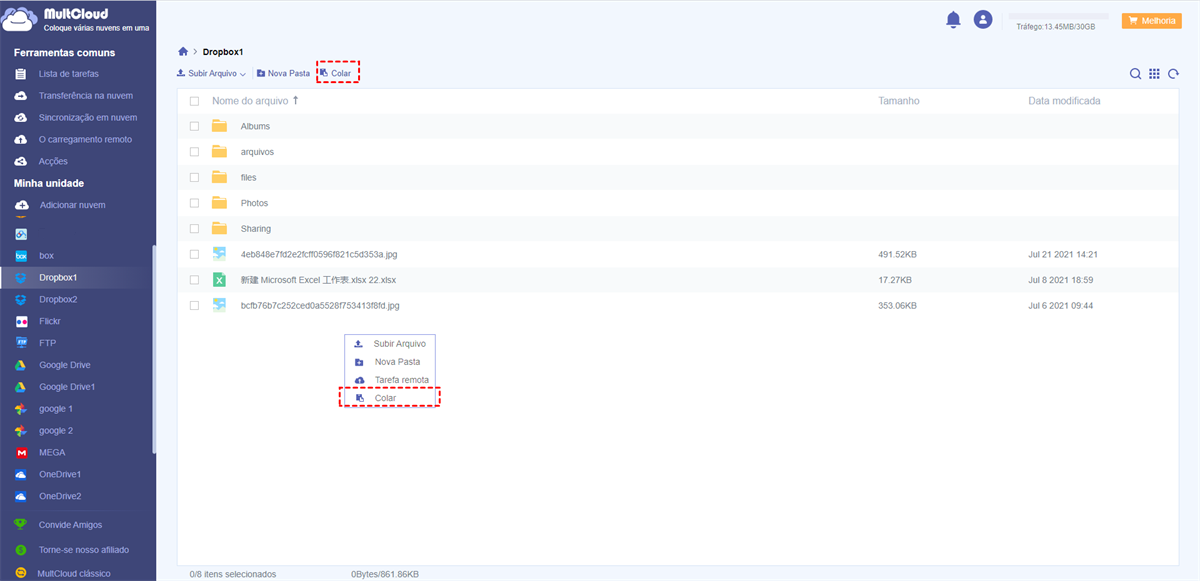Click the Photos folder icon
Image resolution: width=1200 pixels, height=581 pixels.
(219, 203)
